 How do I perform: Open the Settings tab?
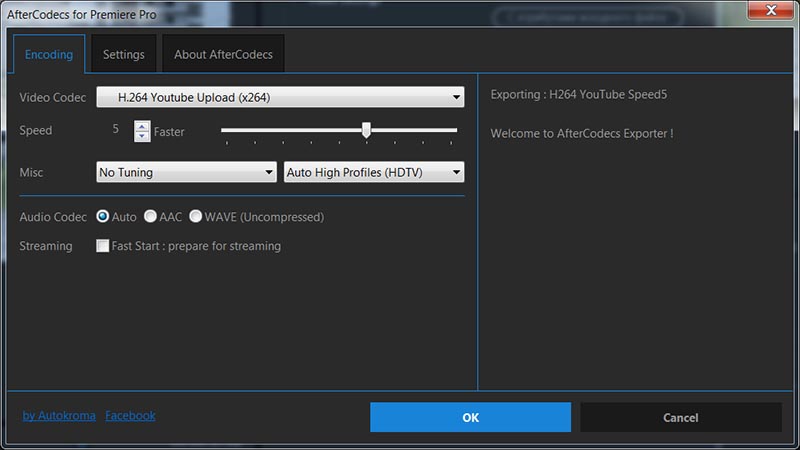pyautogui.click(x=123, y=54)
